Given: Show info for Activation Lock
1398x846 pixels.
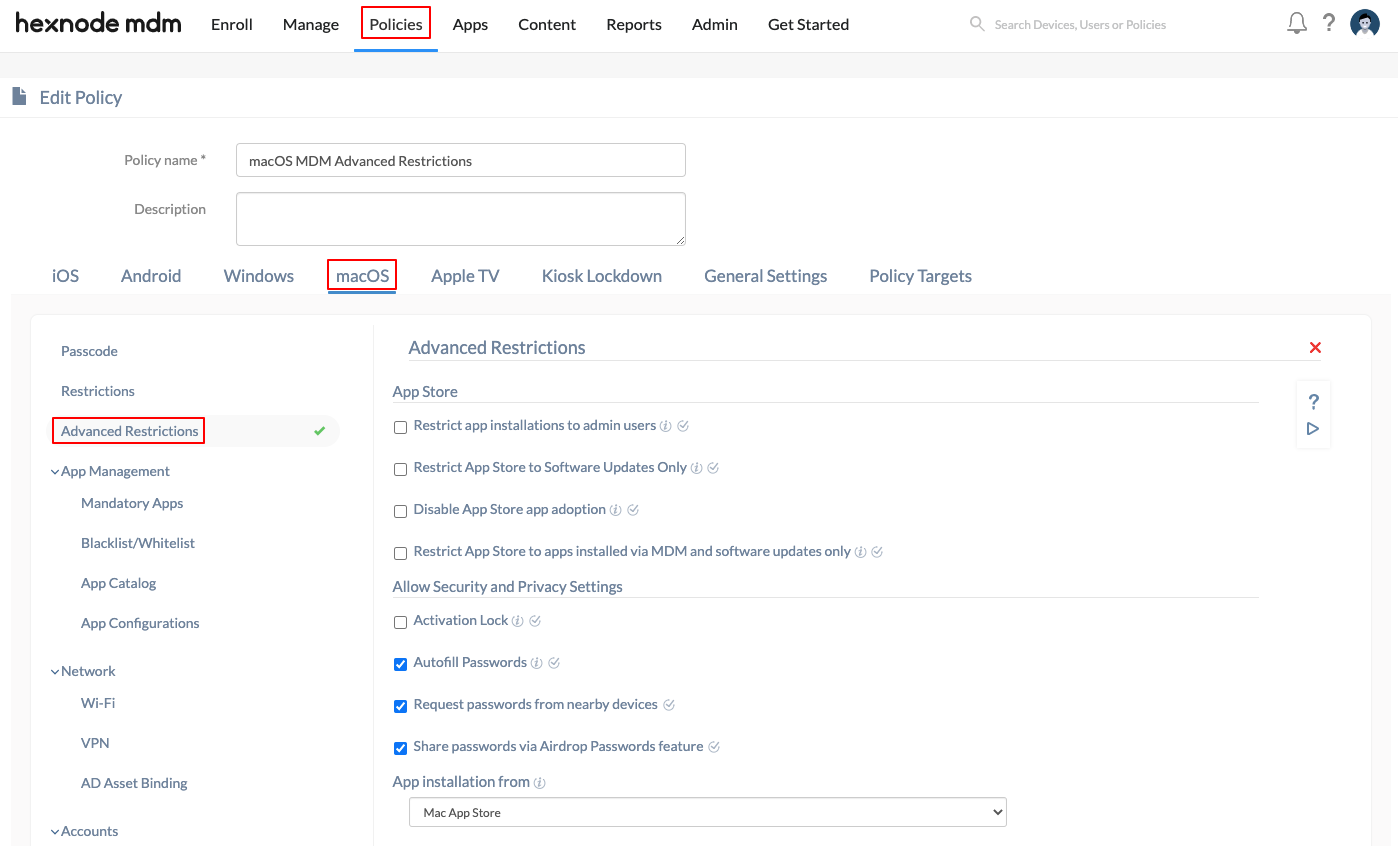Looking at the screenshot, I should pyautogui.click(x=518, y=621).
